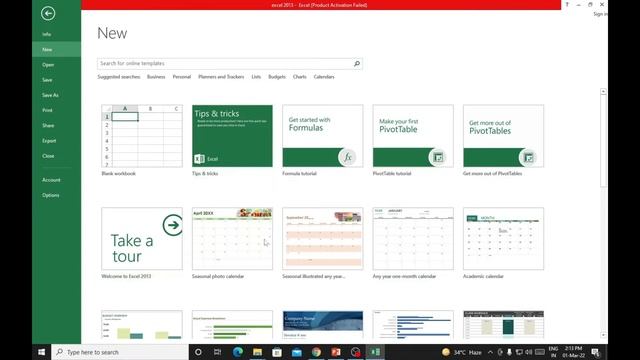Choose the Lists suggested search
This screenshot has width=640, height=360.
tap(256, 77)
